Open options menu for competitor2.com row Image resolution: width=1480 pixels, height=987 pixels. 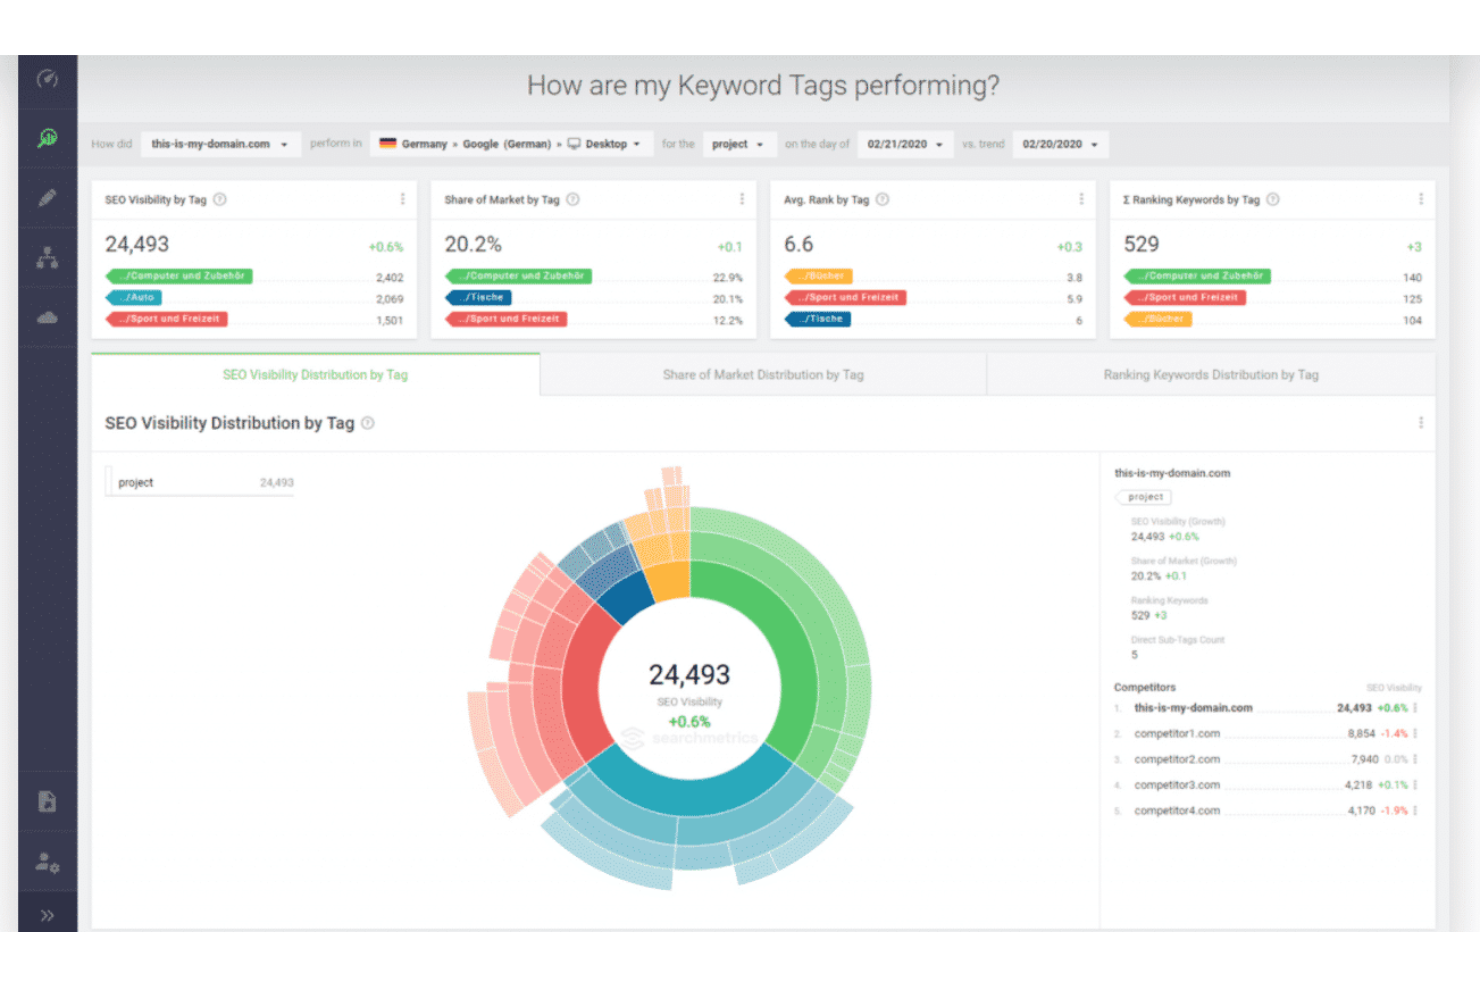click(1416, 760)
